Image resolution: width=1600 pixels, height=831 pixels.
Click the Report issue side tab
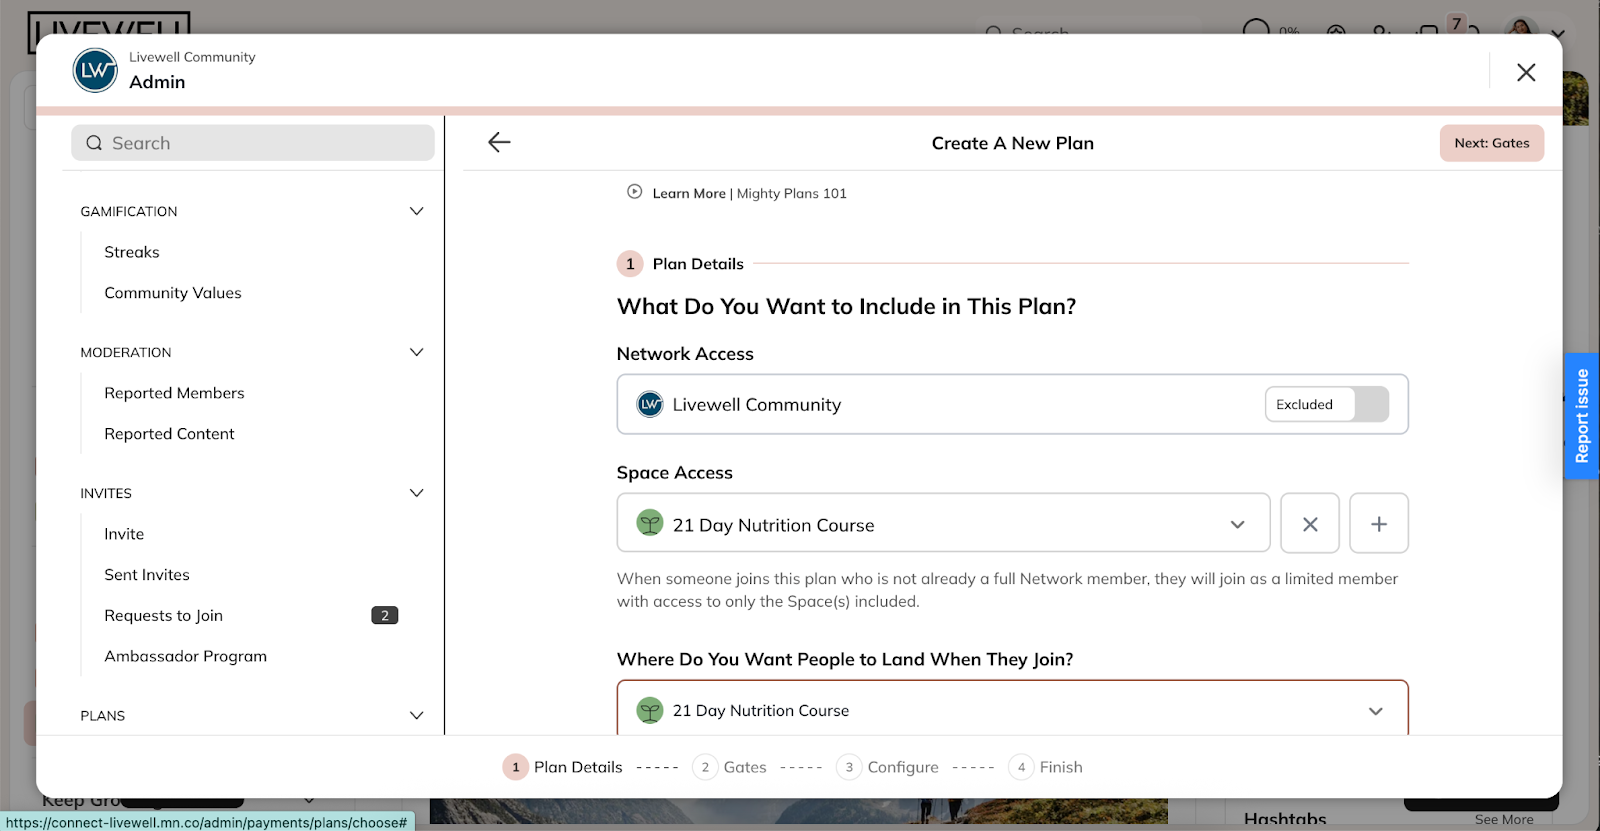[x=1582, y=416]
